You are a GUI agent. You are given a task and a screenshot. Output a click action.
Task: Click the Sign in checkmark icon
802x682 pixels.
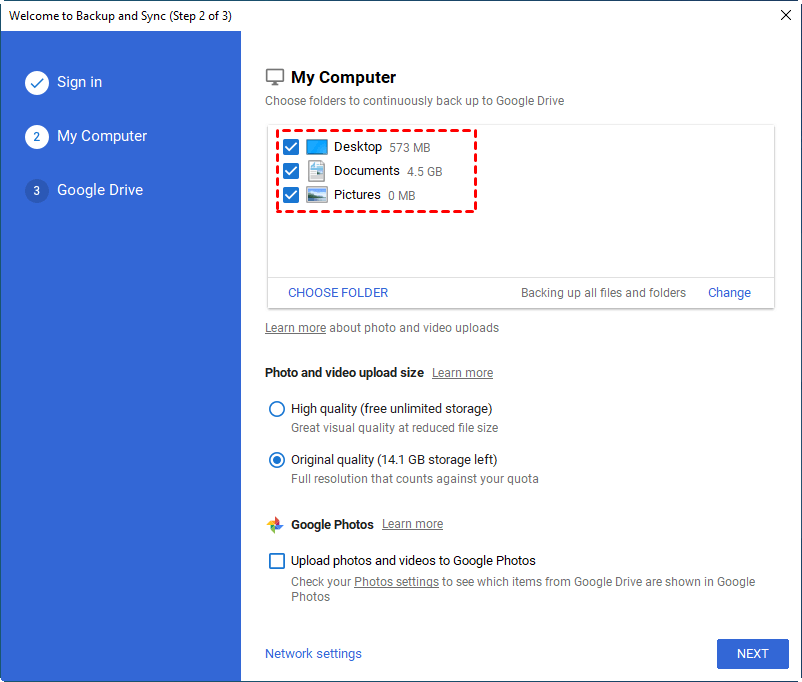[37, 83]
